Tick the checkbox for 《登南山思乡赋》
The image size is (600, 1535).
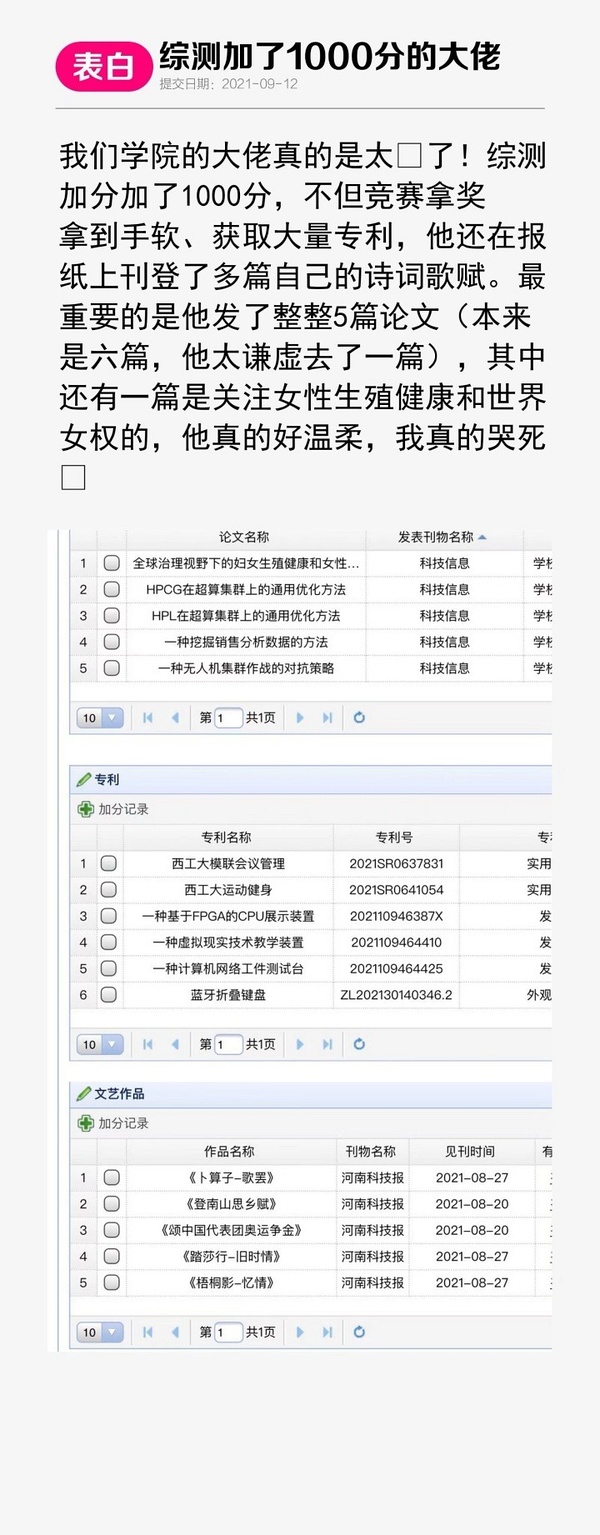pyautogui.click(x=111, y=1204)
